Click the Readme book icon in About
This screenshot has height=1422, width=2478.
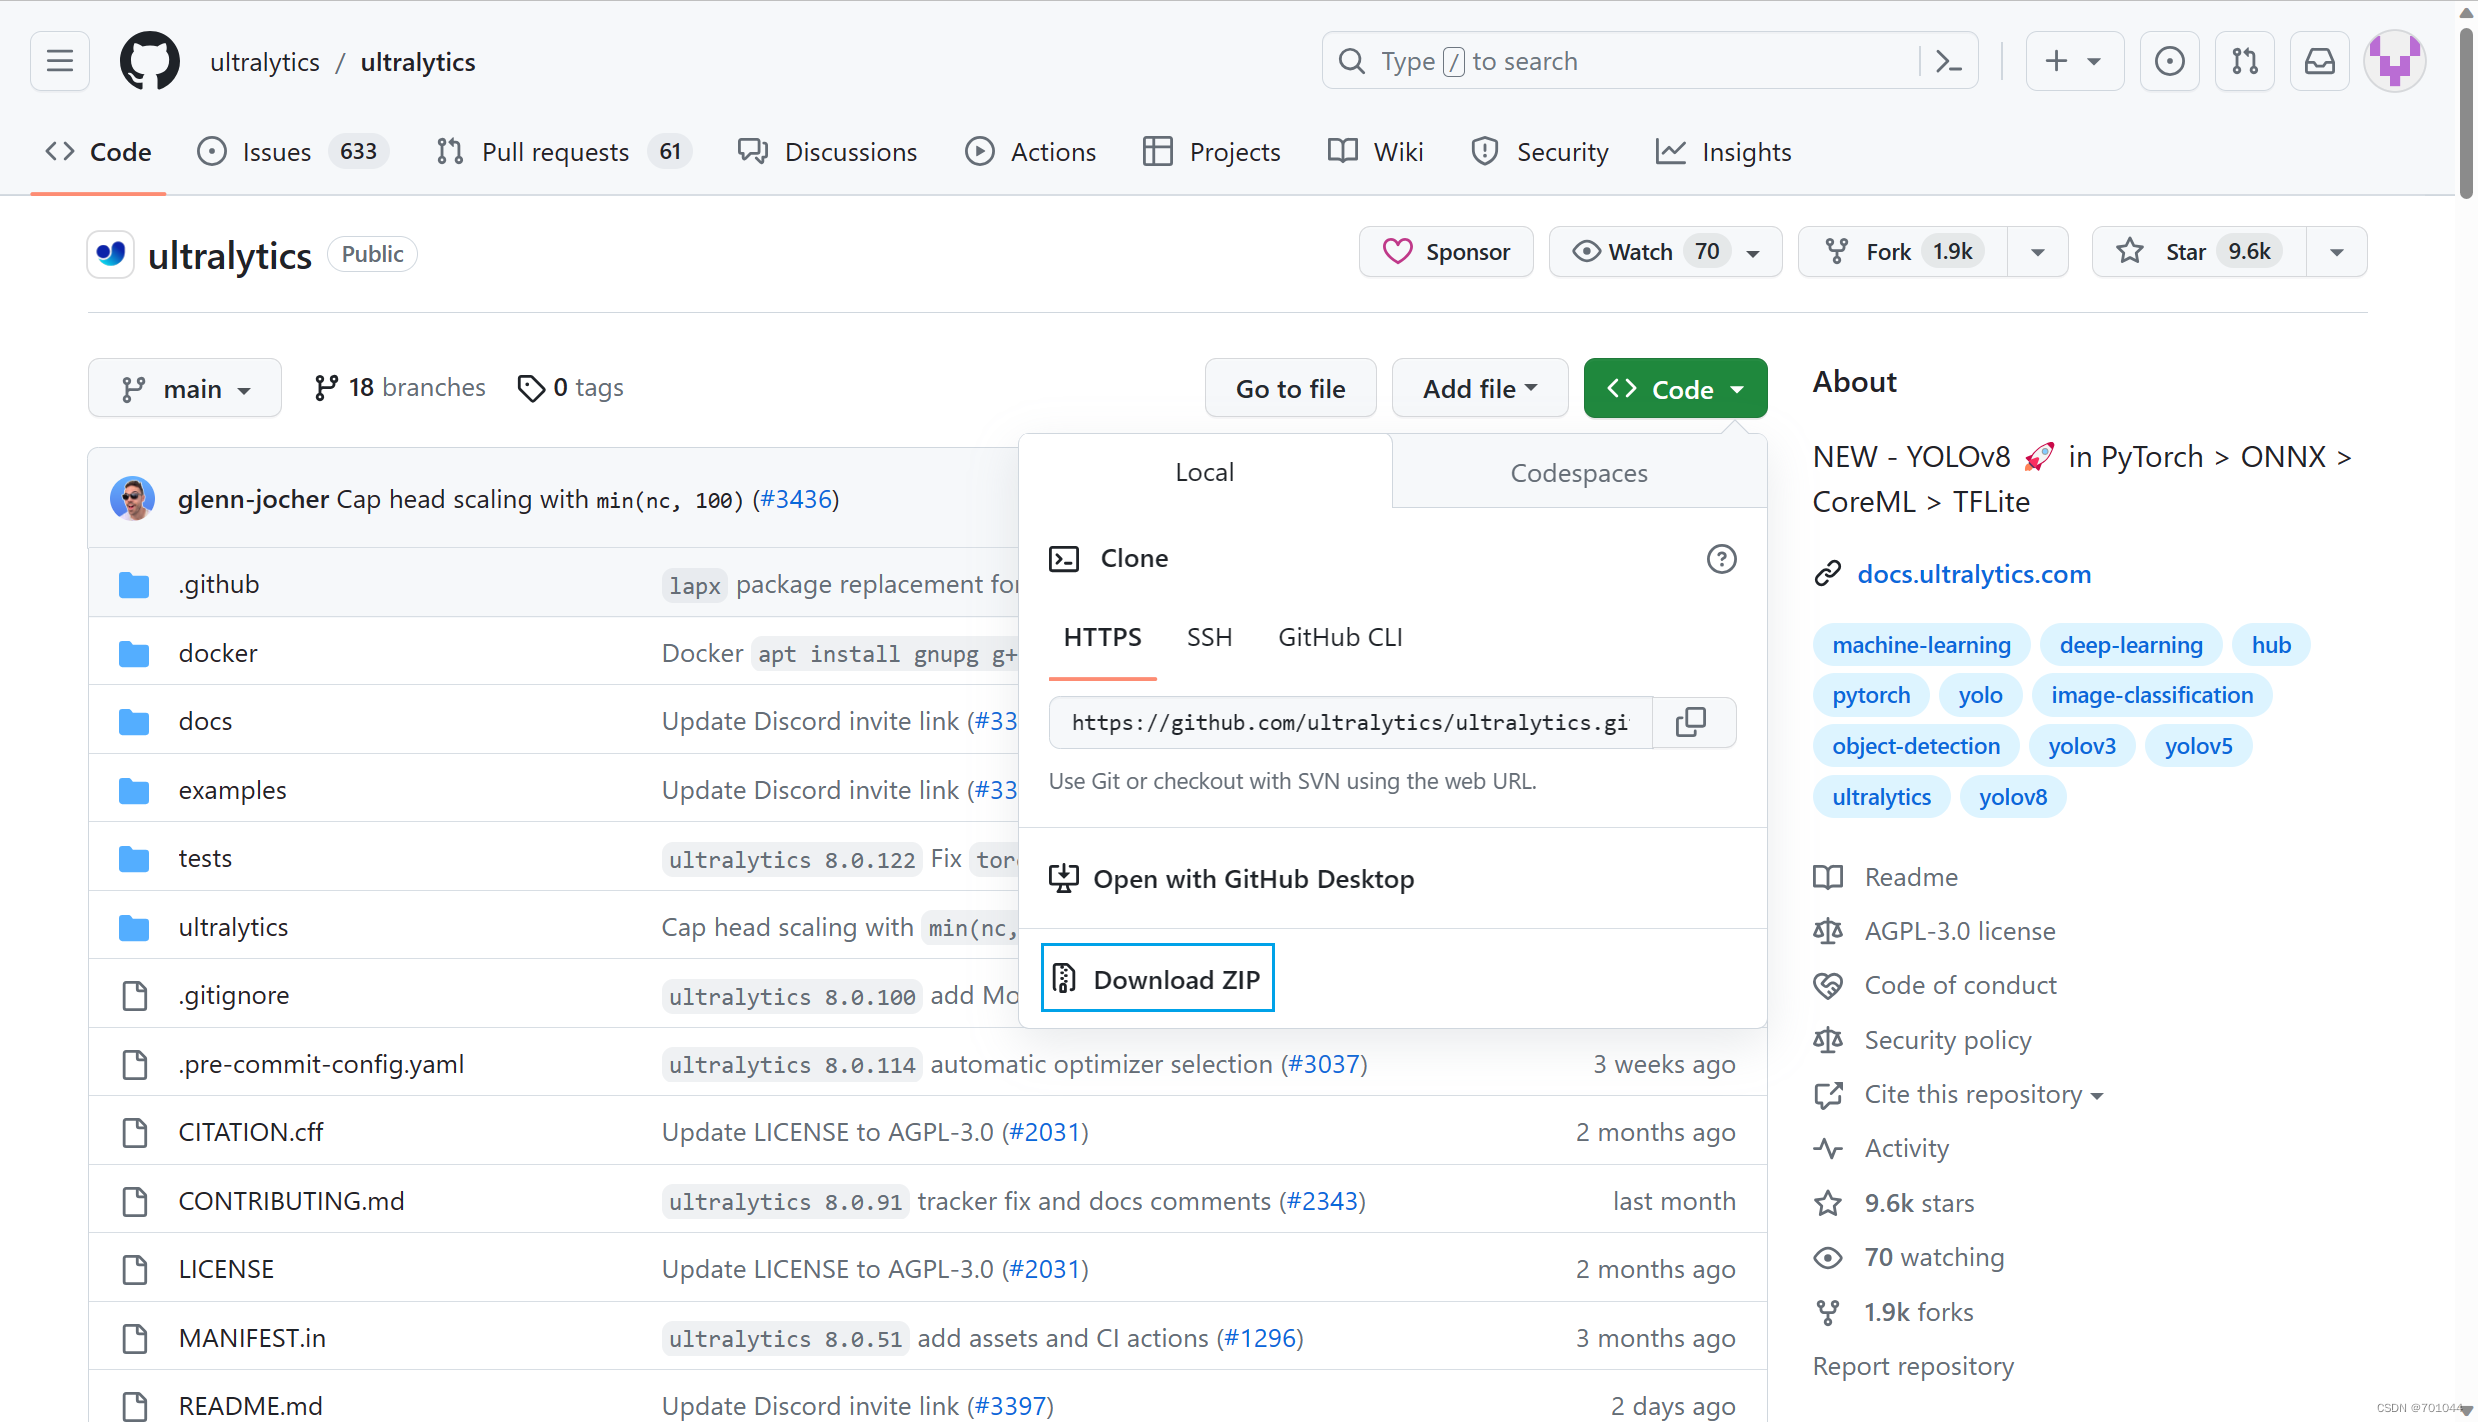(1828, 877)
